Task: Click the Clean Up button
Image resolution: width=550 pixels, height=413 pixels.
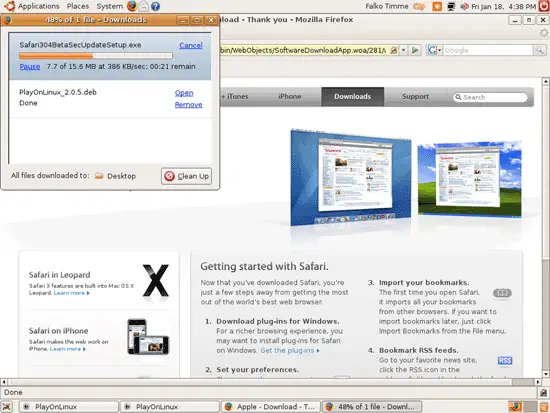Action: (x=187, y=176)
